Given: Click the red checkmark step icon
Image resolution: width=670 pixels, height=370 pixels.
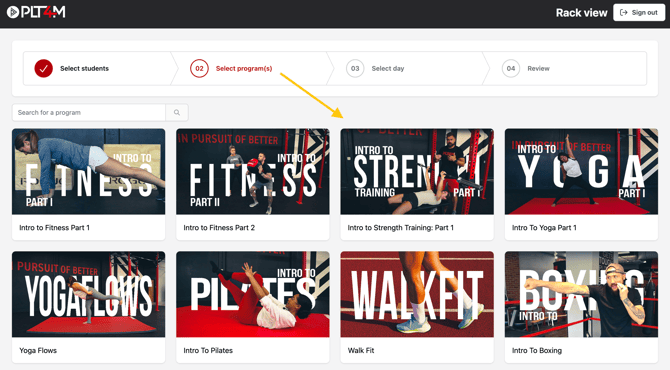Looking at the screenshot, I should [44, 68].
